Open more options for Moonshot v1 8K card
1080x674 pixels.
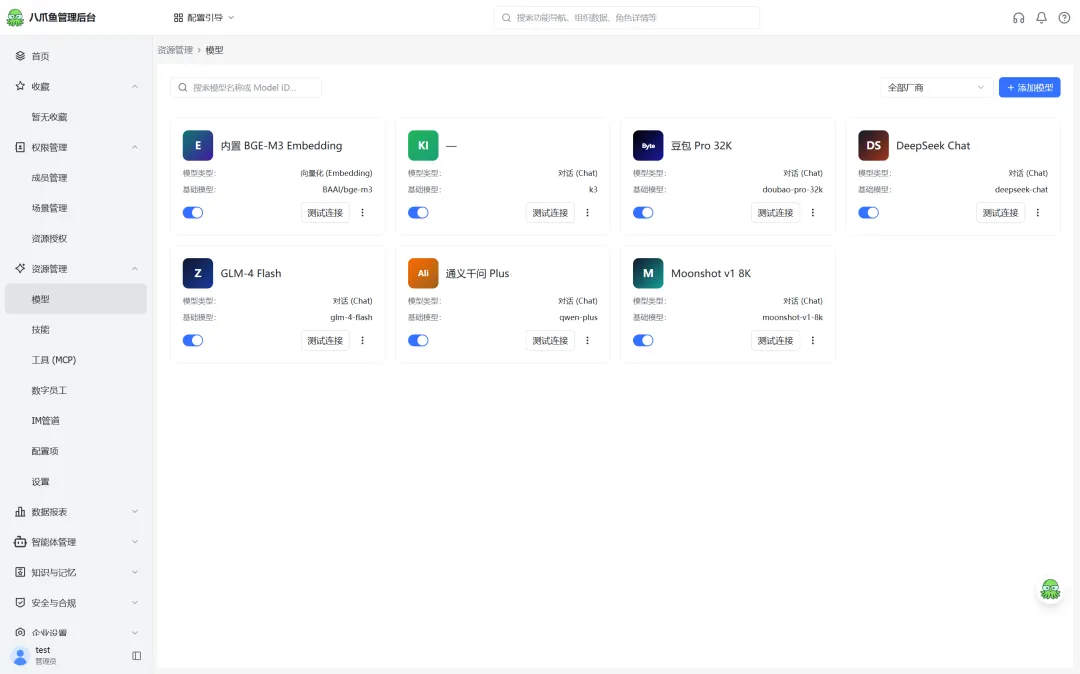click(813, 340)
